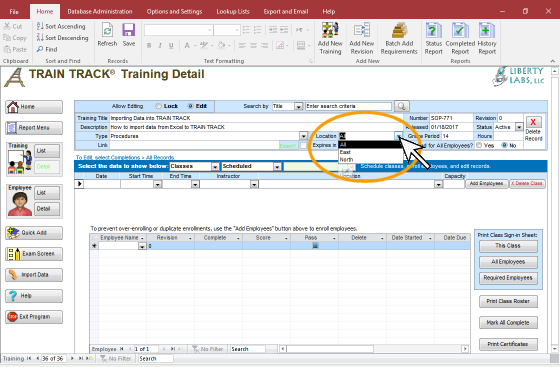
Task: Click the search magnifier button
Action: tap(401, 106)
